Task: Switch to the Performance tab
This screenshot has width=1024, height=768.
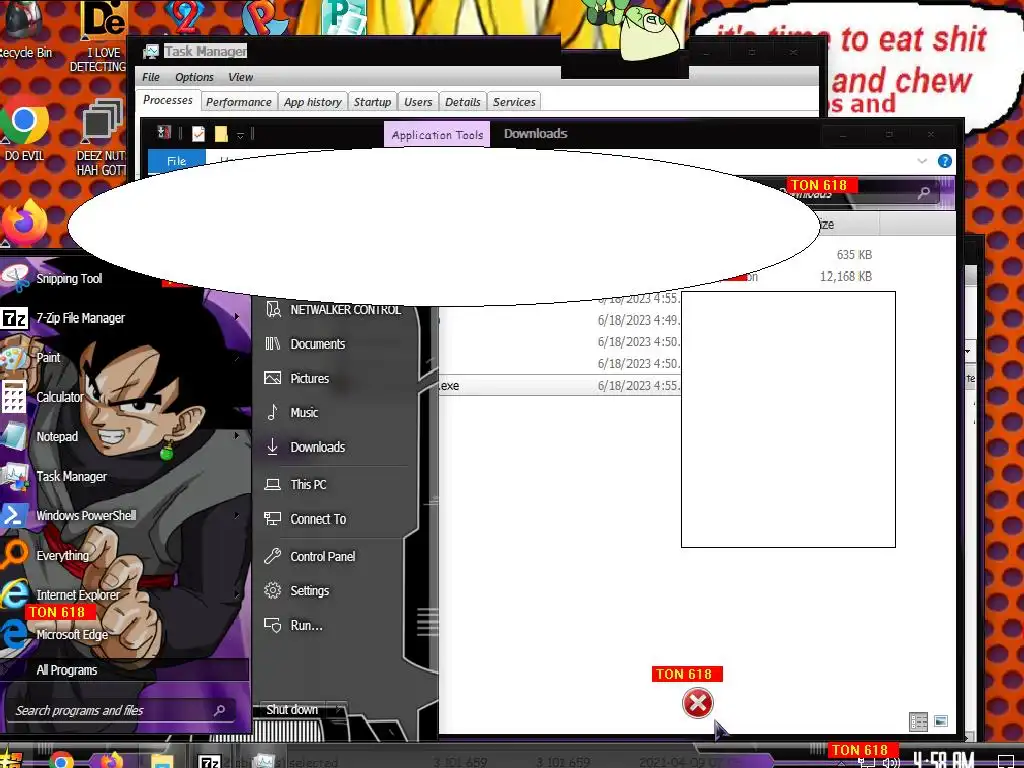Action: click(x=238, y=102)
